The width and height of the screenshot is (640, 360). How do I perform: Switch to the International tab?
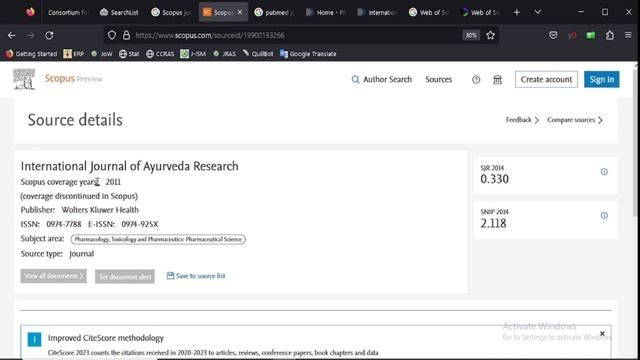tap(377, 12)
